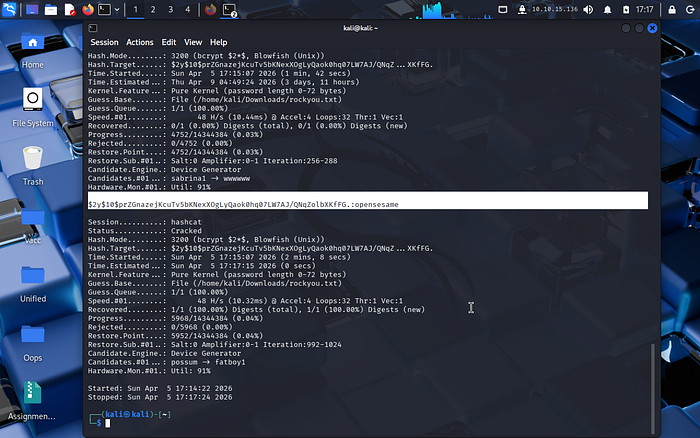This screenshot has width=700, height=438.
Task: Open the File System desktop icon
Action: tap(33, 108)
